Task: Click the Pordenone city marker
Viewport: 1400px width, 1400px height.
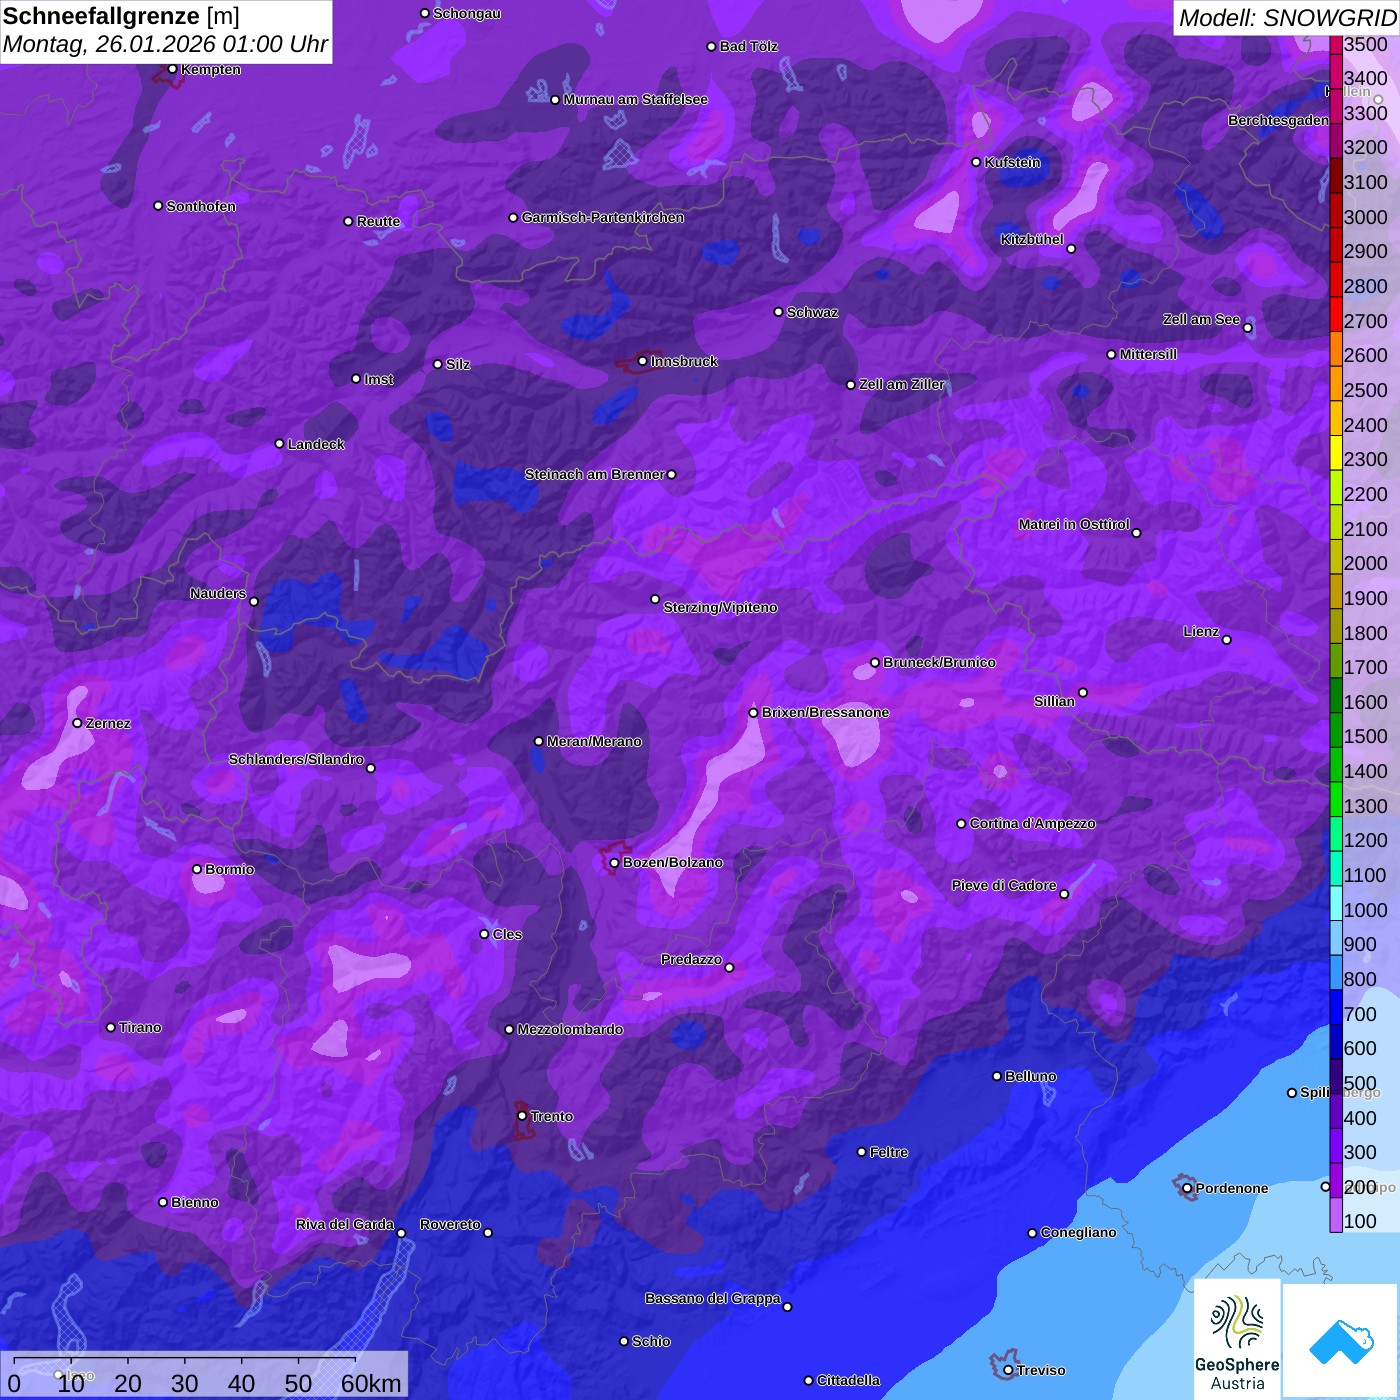Action: (x=1187, y=1189)
